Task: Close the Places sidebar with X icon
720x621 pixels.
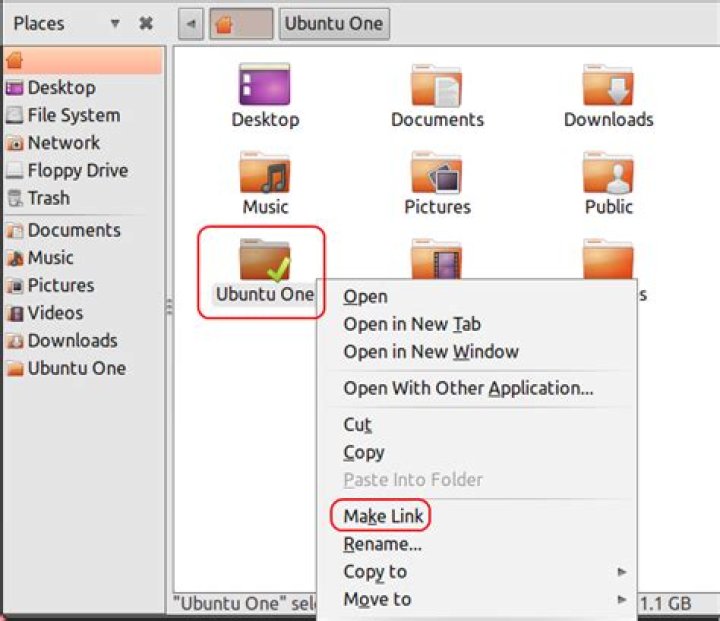Action: pos(146,23)
